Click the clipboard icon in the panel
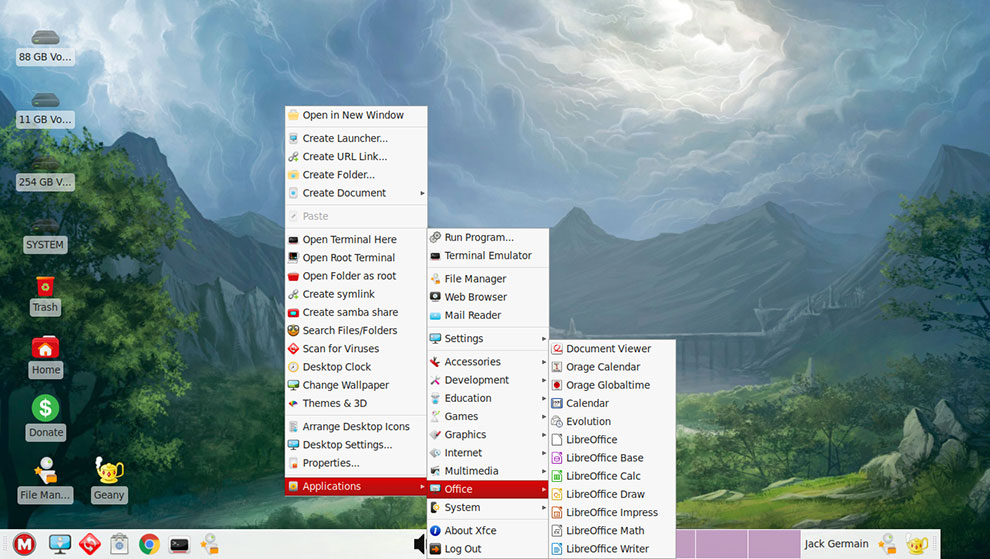The width and height of the screenshot is (990, 559). pyautogui.click(x=119, y=544)
